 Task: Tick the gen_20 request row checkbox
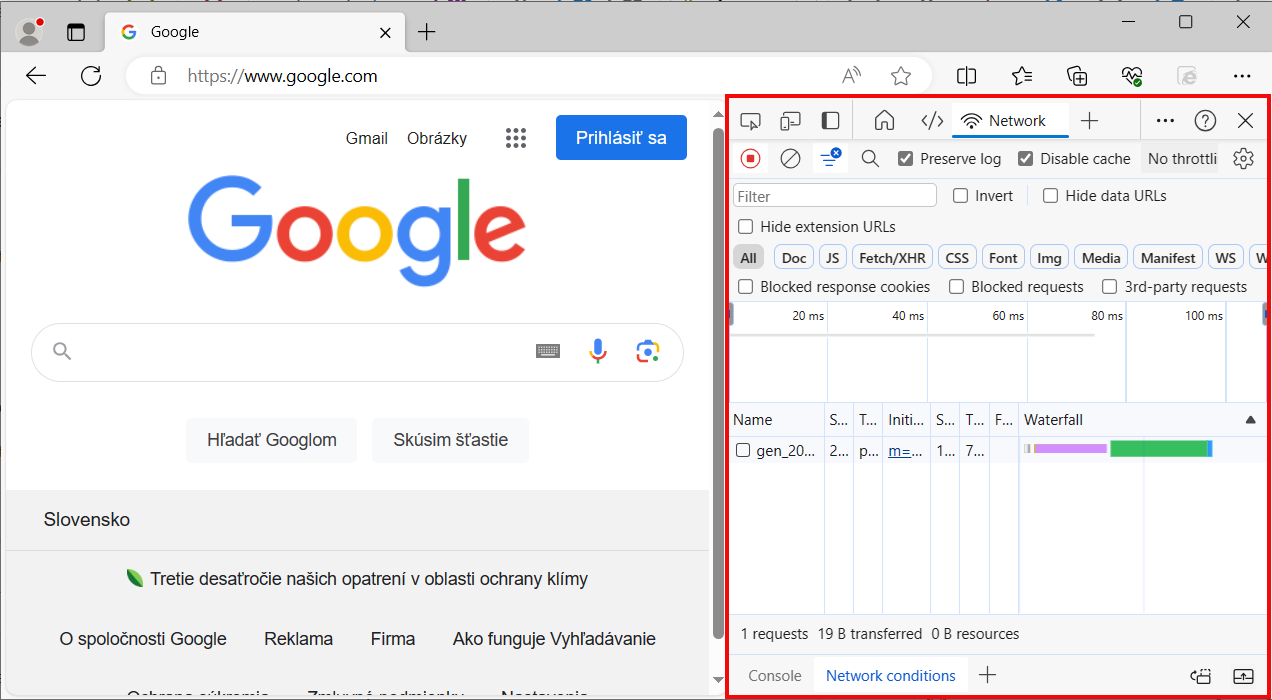pyautogui.click(x=743, y=450)
